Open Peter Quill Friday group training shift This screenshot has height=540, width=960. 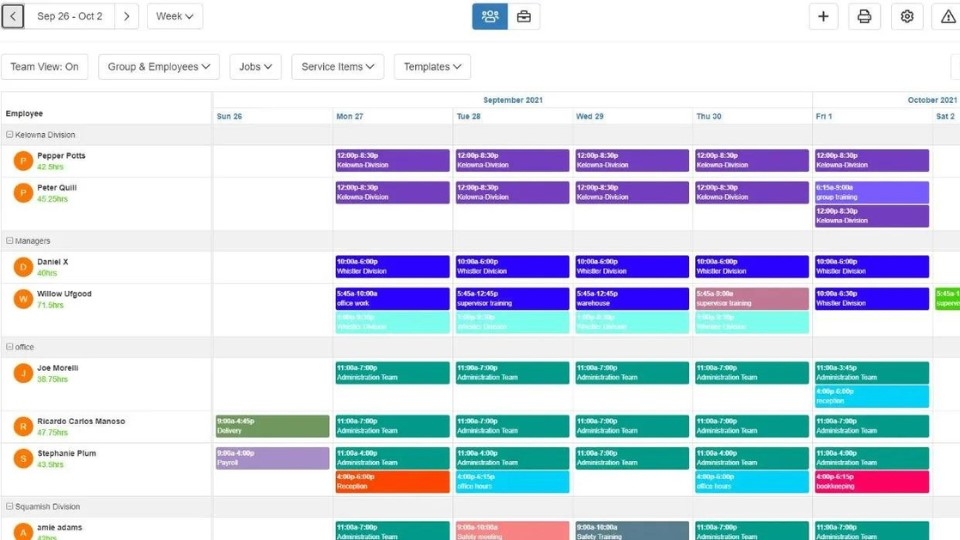click(872, 192)
